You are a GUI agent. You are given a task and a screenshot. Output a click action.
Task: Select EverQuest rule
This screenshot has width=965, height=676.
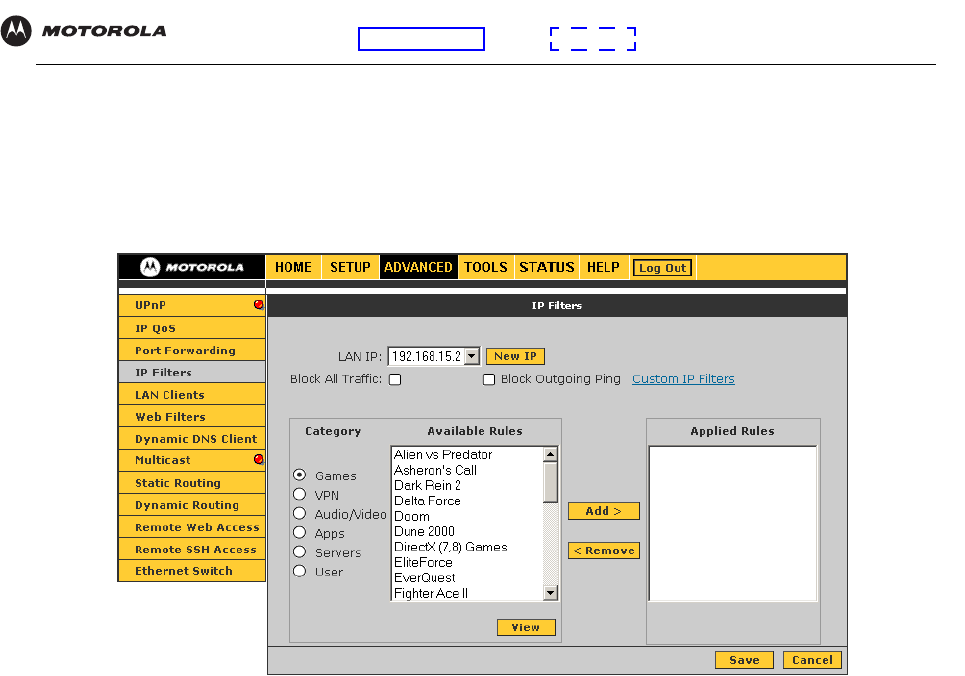click(x=467, y=577)
